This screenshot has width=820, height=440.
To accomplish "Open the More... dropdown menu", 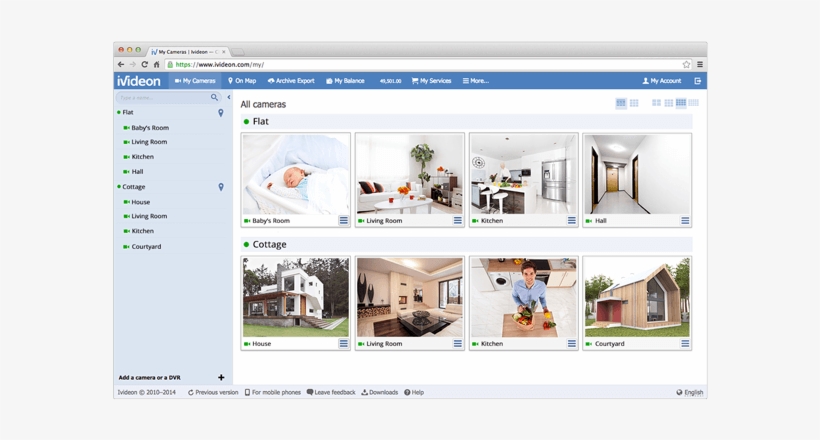I will (x=476, y=81).
